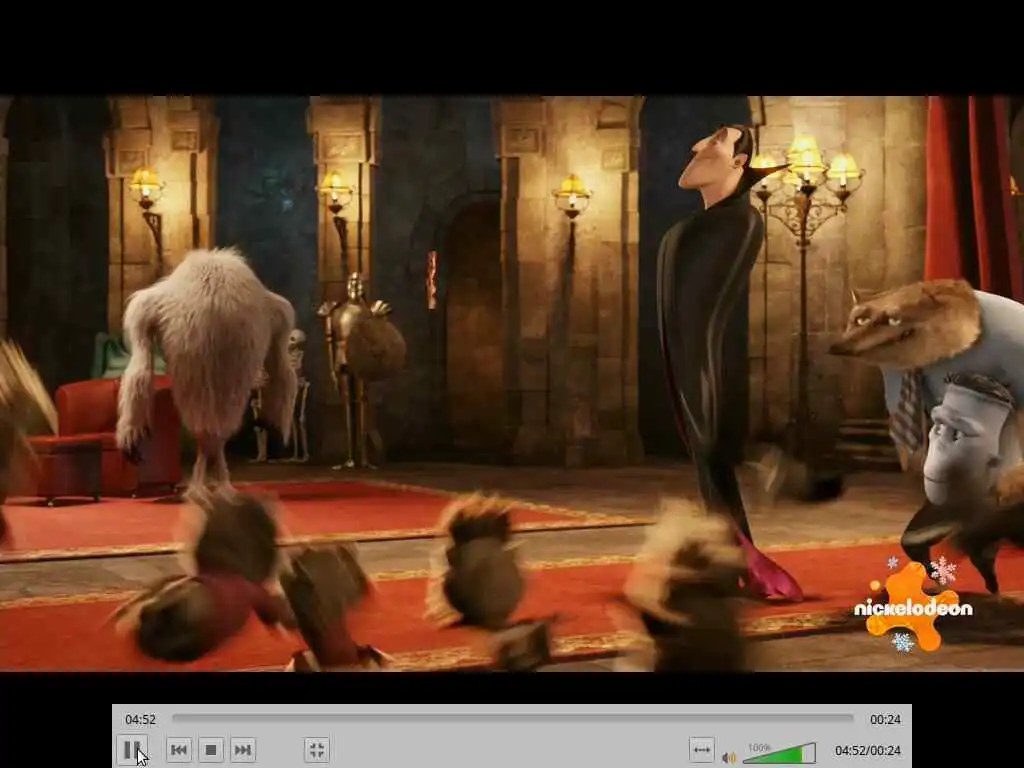
Task: Adjust the green volume slider
Action: pos(780,753)
